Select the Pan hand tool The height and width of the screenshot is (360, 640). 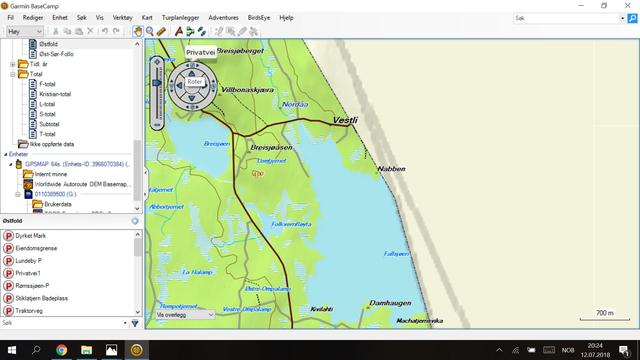[138, 31]
